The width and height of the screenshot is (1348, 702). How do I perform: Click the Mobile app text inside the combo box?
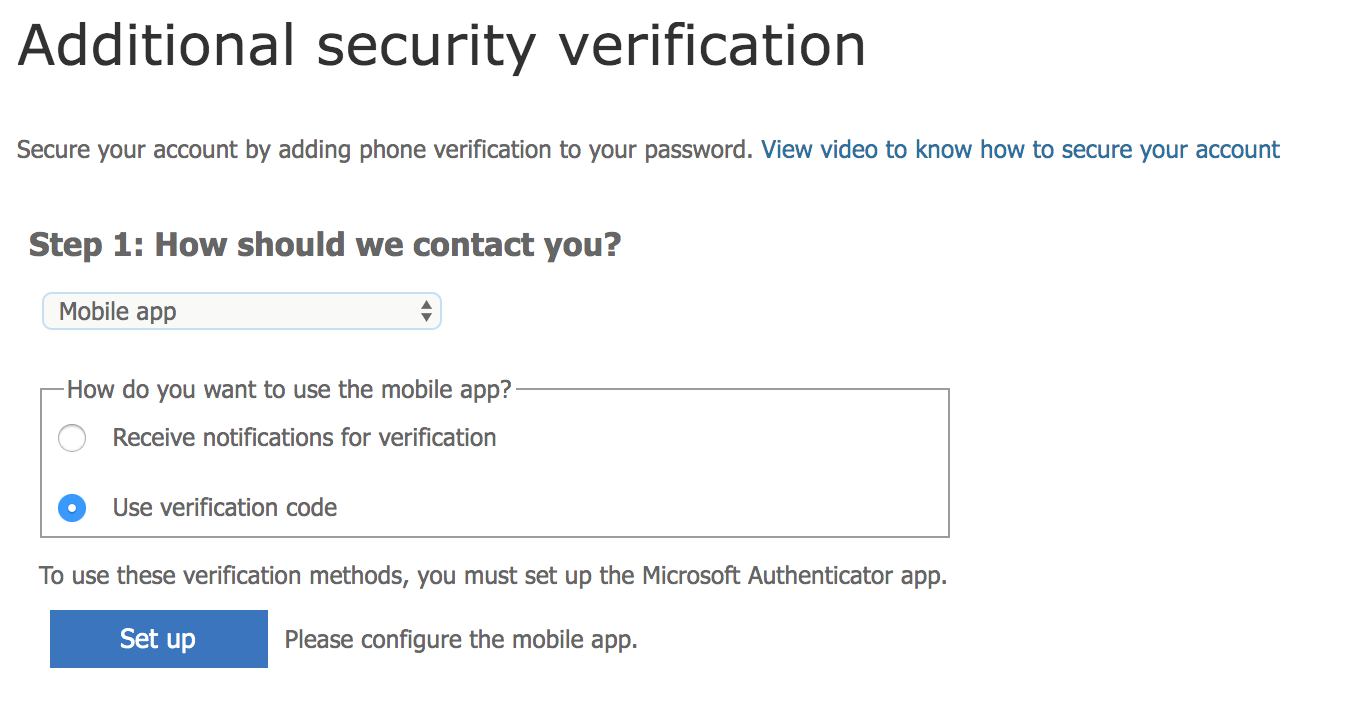point(118,312)
